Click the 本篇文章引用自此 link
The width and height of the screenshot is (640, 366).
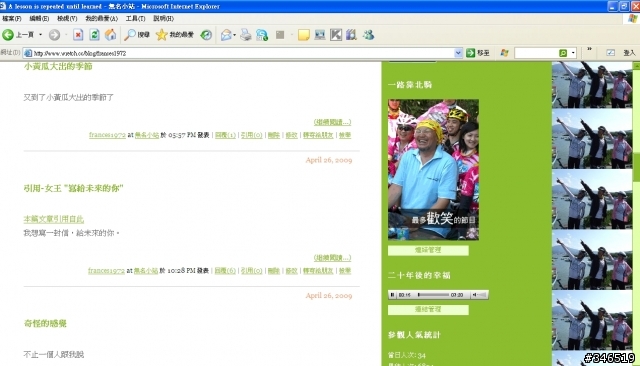[53, 219]
